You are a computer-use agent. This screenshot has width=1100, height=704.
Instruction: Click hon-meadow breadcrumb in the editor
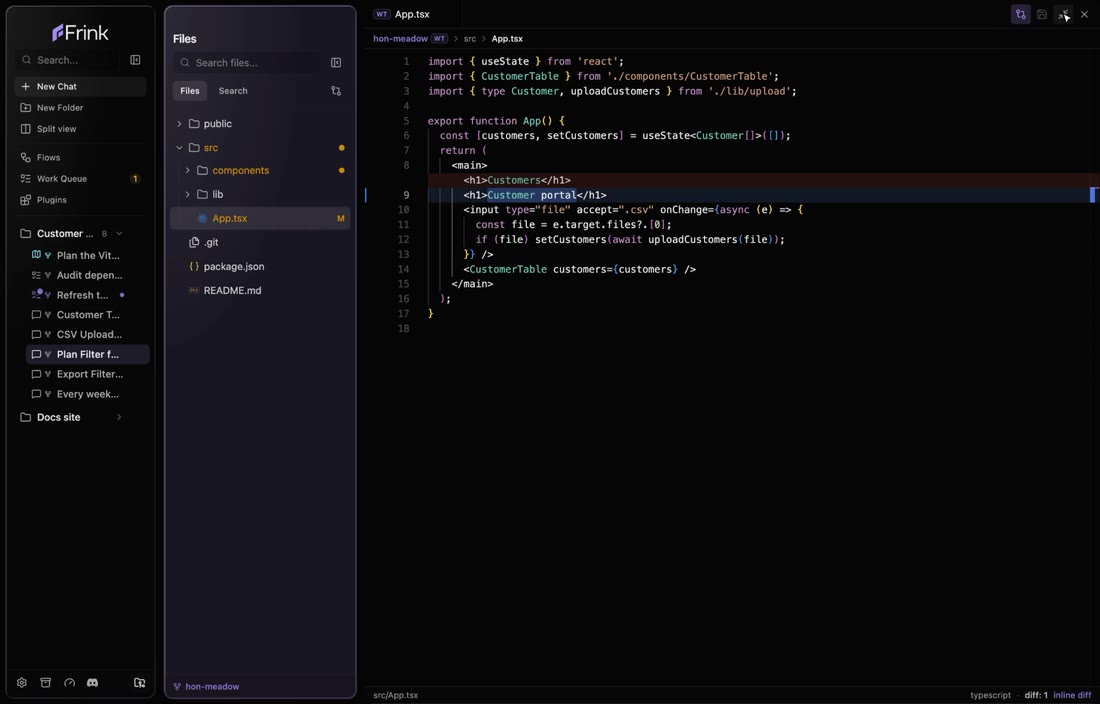(x=401, y=39)
